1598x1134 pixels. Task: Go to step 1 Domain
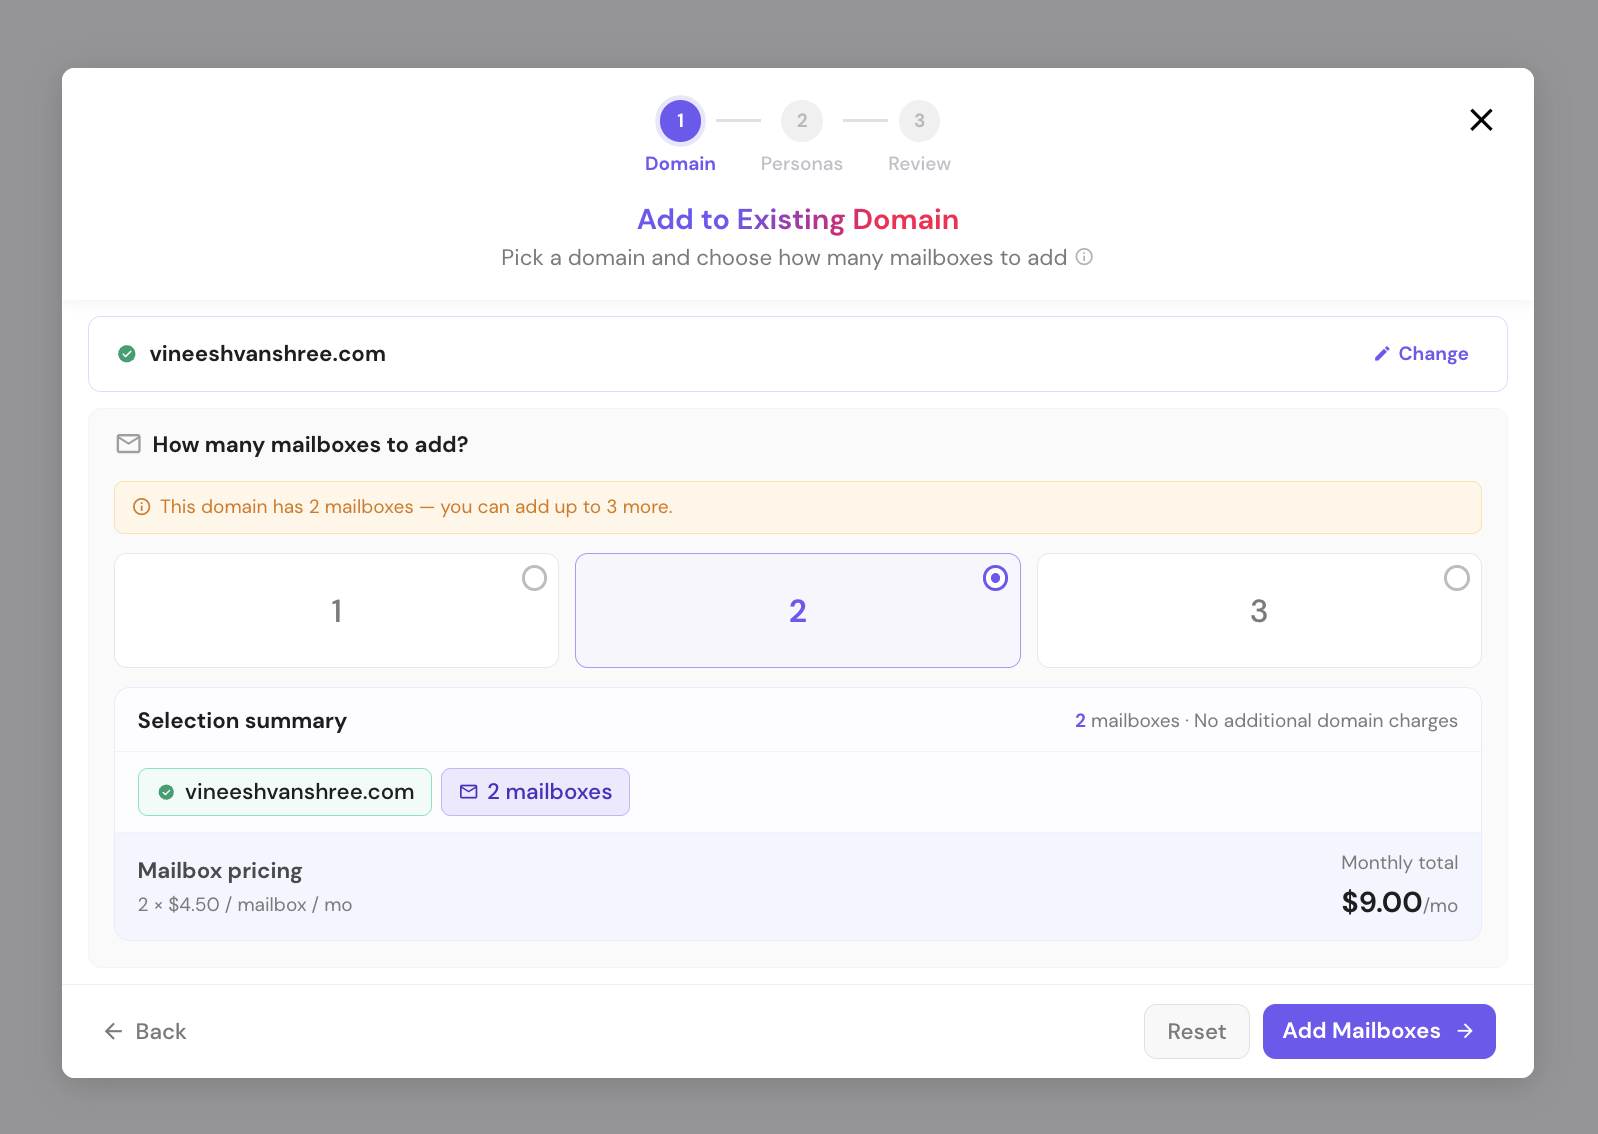pyautogui.click(x=680, y=137)
